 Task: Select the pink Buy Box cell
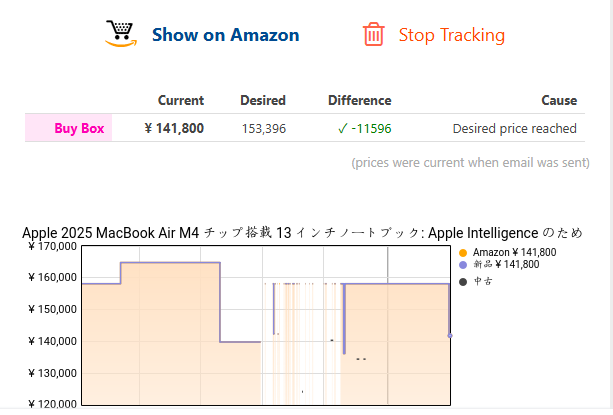[x=79, y=128]
